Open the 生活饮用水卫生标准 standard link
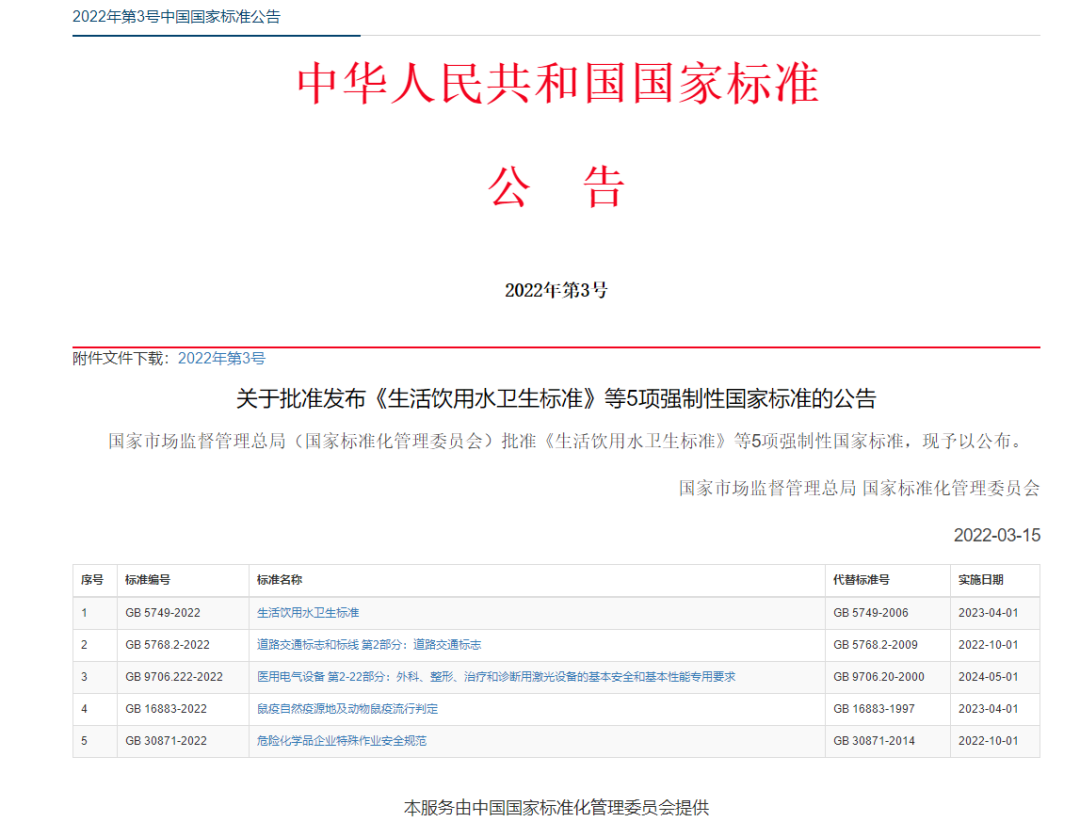Screen dimensions: 1080x838 tap(308, 613)
